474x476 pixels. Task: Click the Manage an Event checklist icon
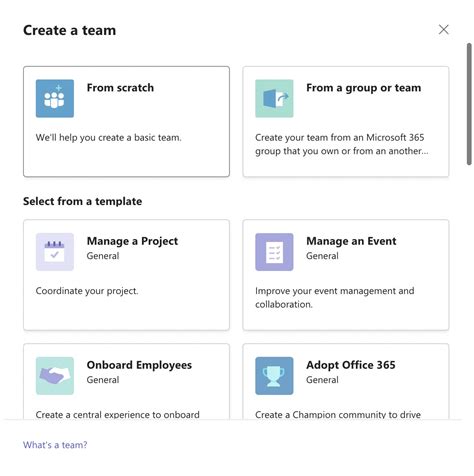click(x=274, y=252)
